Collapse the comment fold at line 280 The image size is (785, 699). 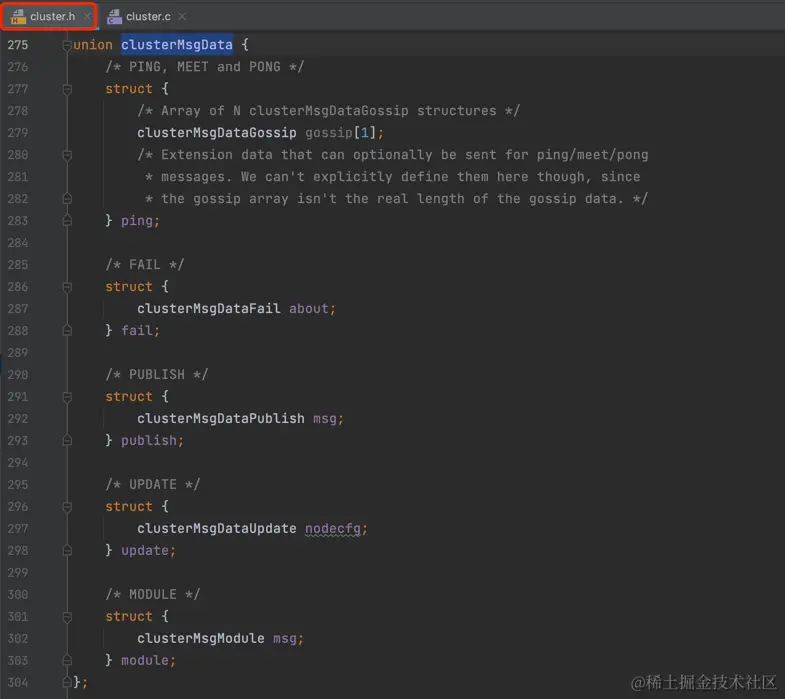[x=67, y=155]
